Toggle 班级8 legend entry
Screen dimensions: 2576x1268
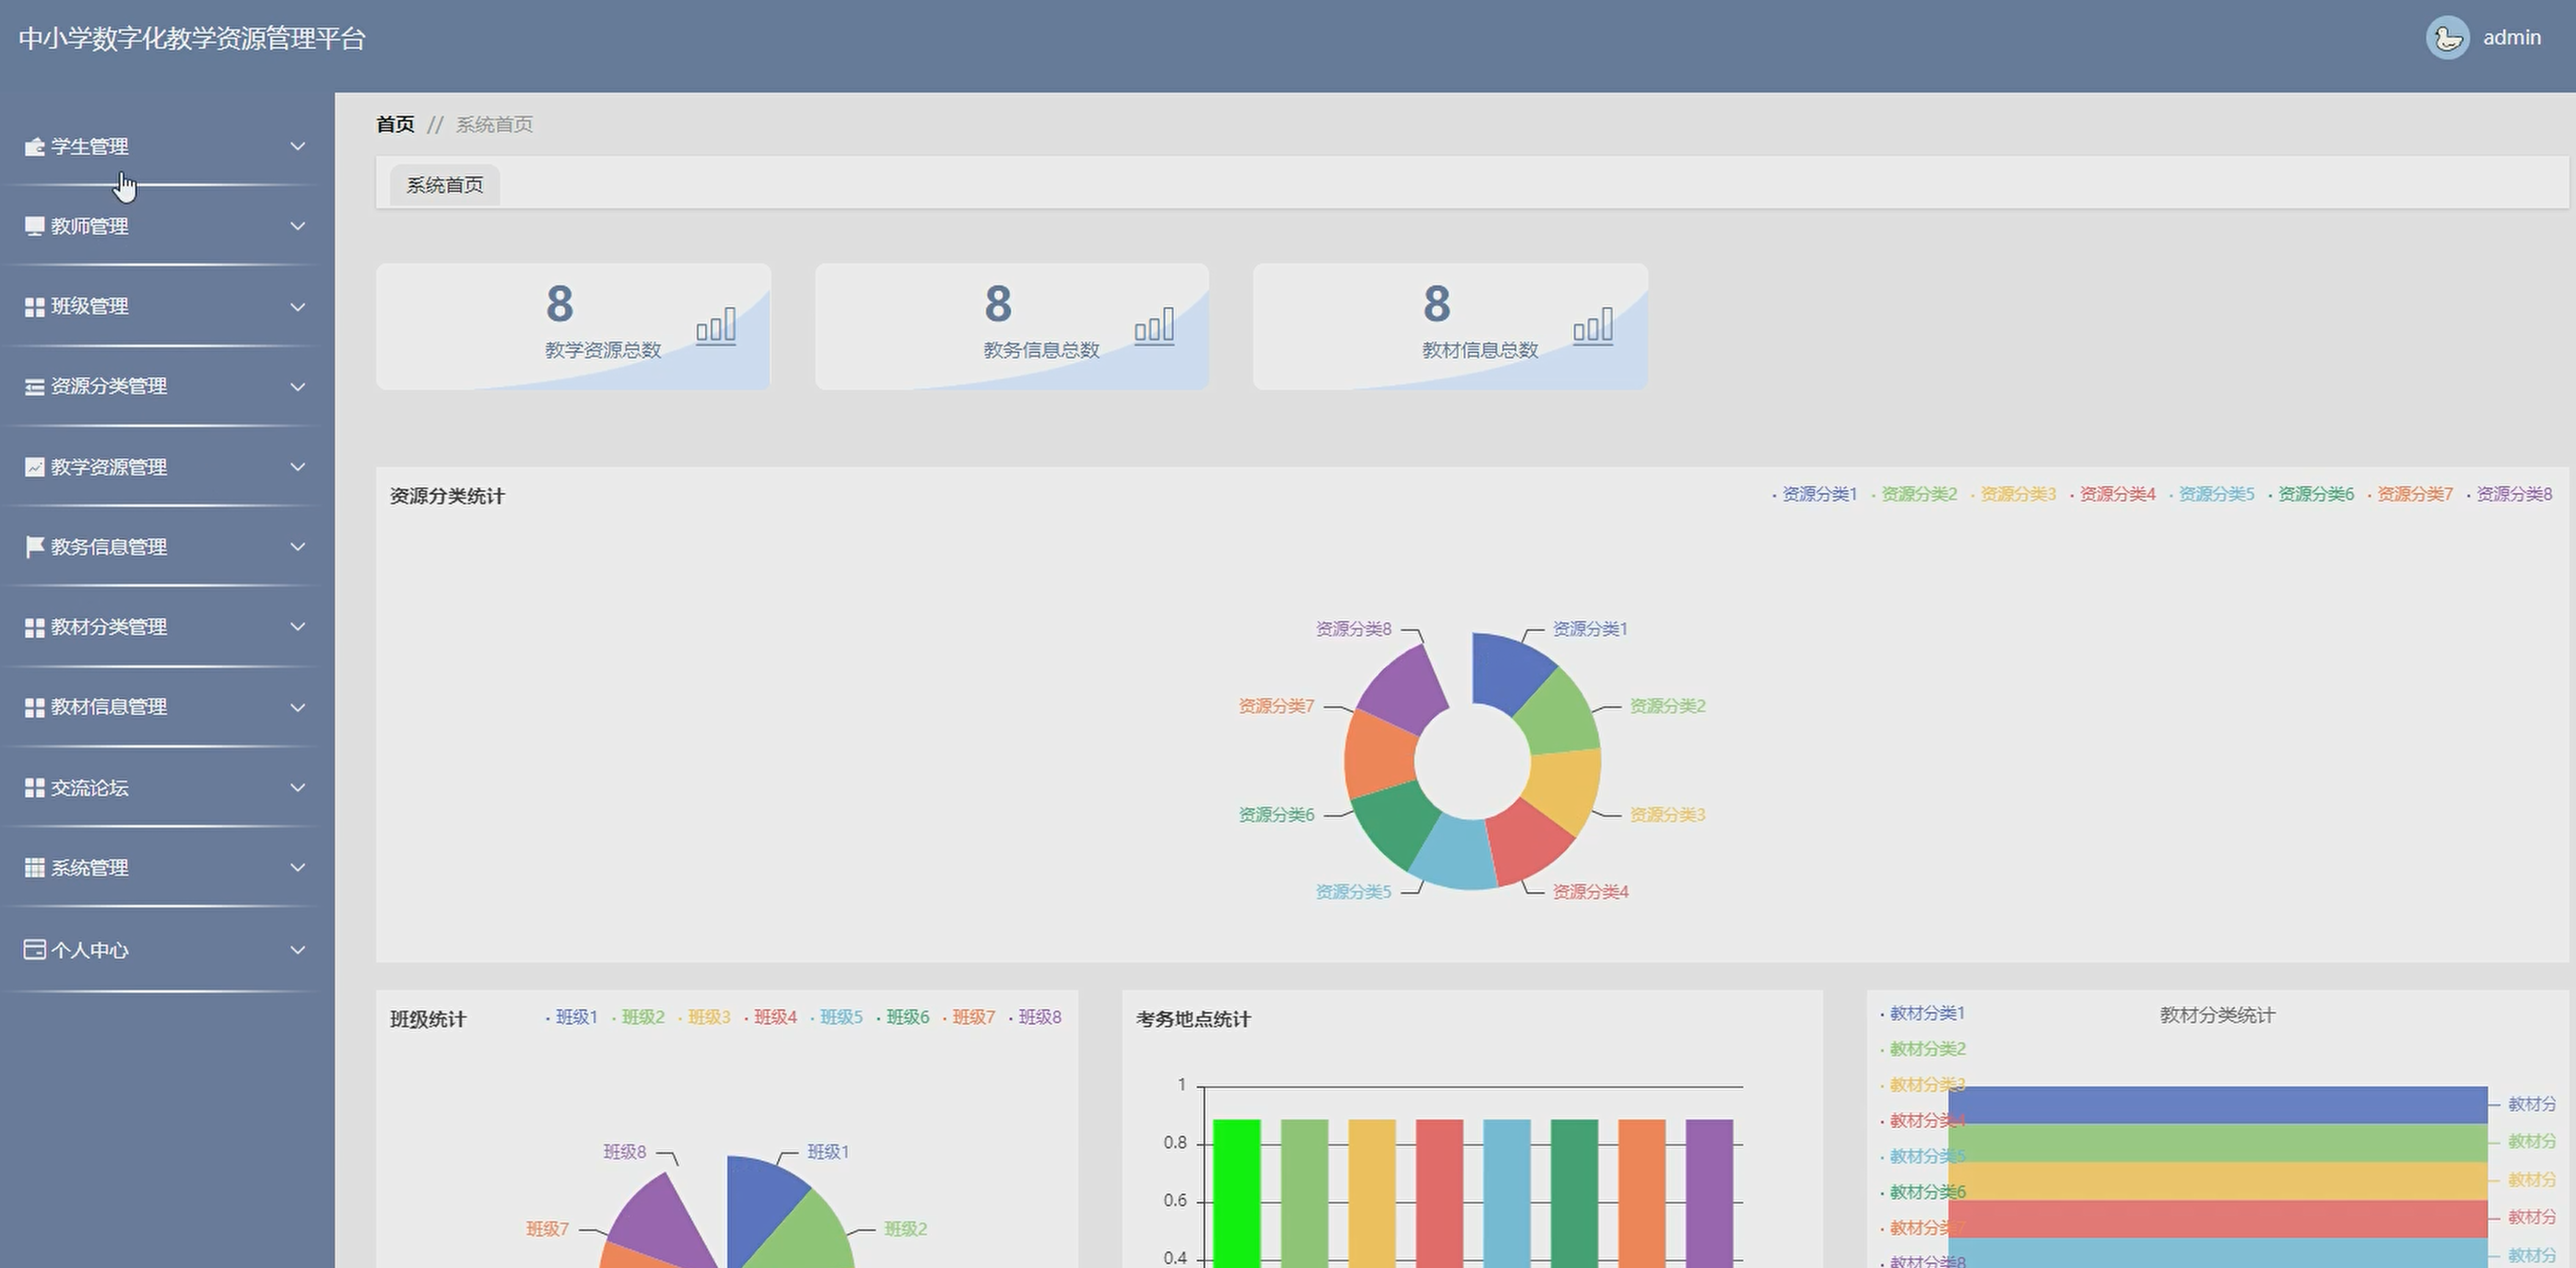click(1035, 1017)
